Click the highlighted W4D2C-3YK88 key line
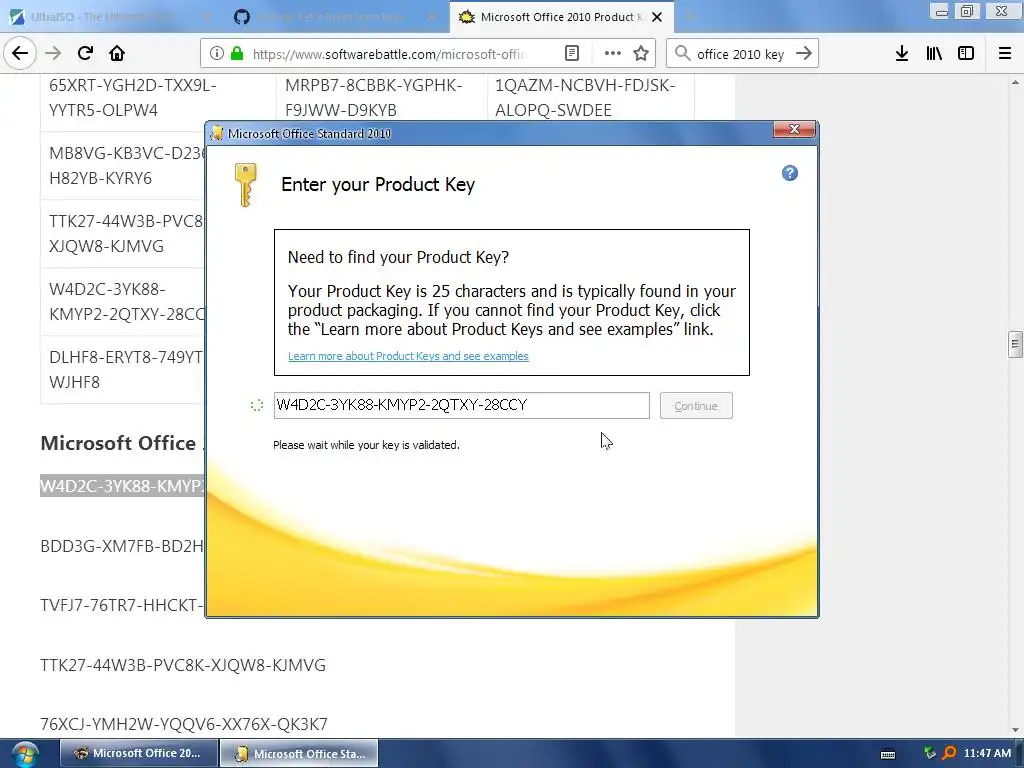The height and width of the screenshot is (768, 1024). click(123, 486)
